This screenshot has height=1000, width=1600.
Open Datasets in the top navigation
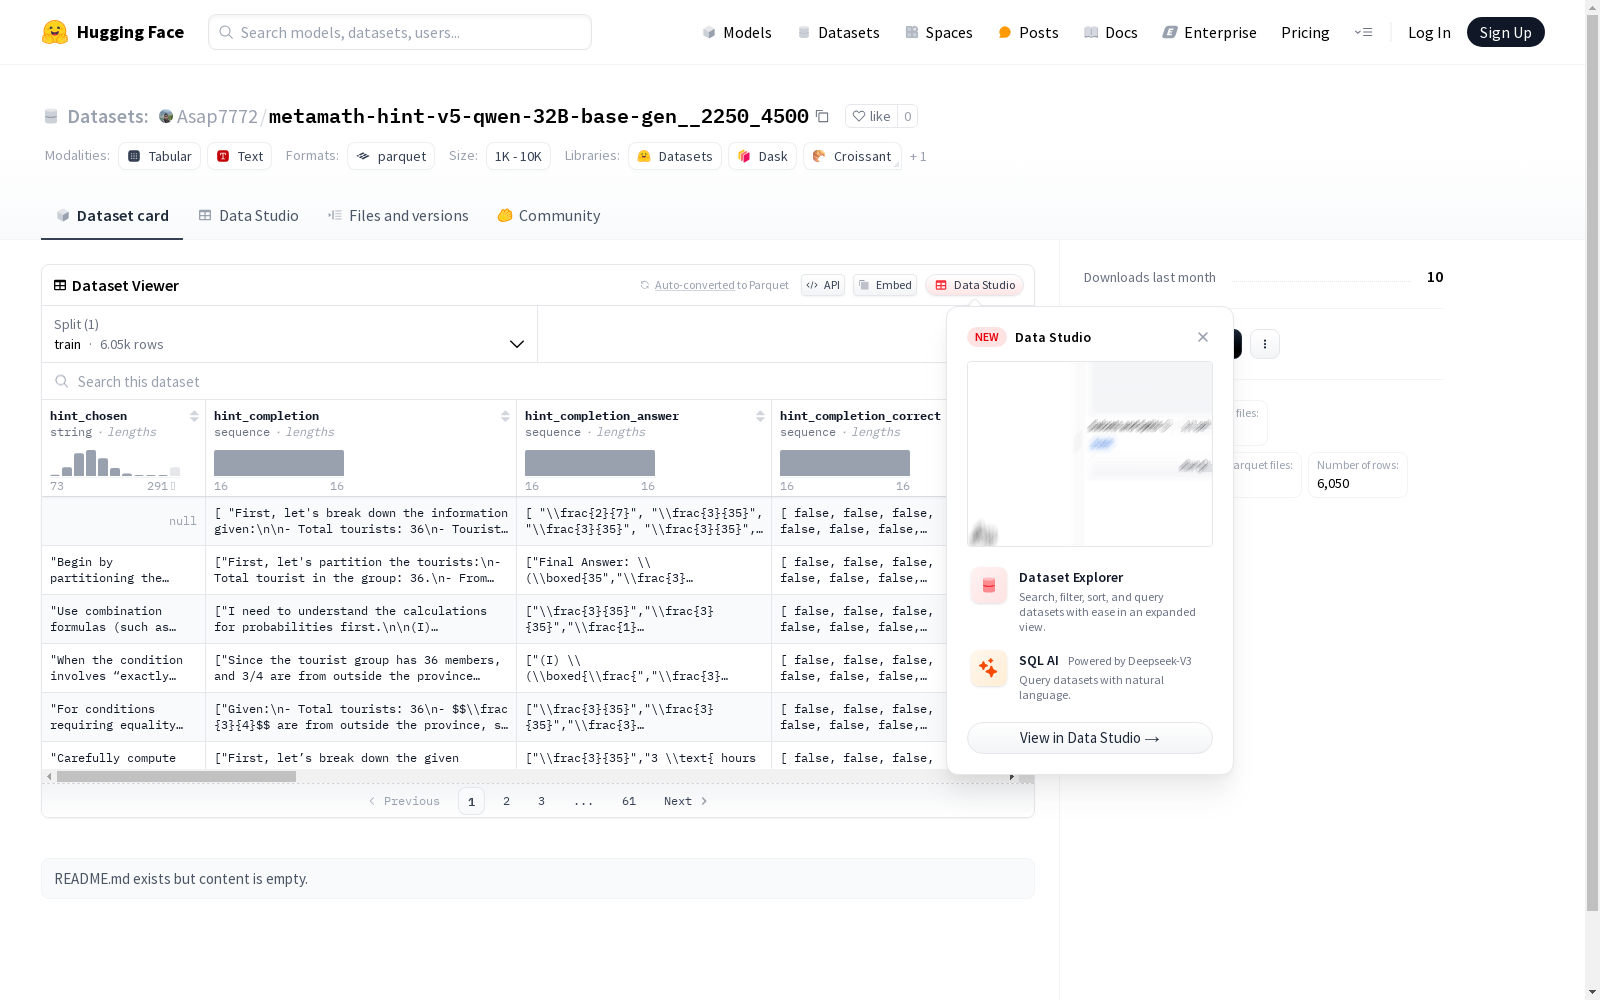(x=838, y=32)
